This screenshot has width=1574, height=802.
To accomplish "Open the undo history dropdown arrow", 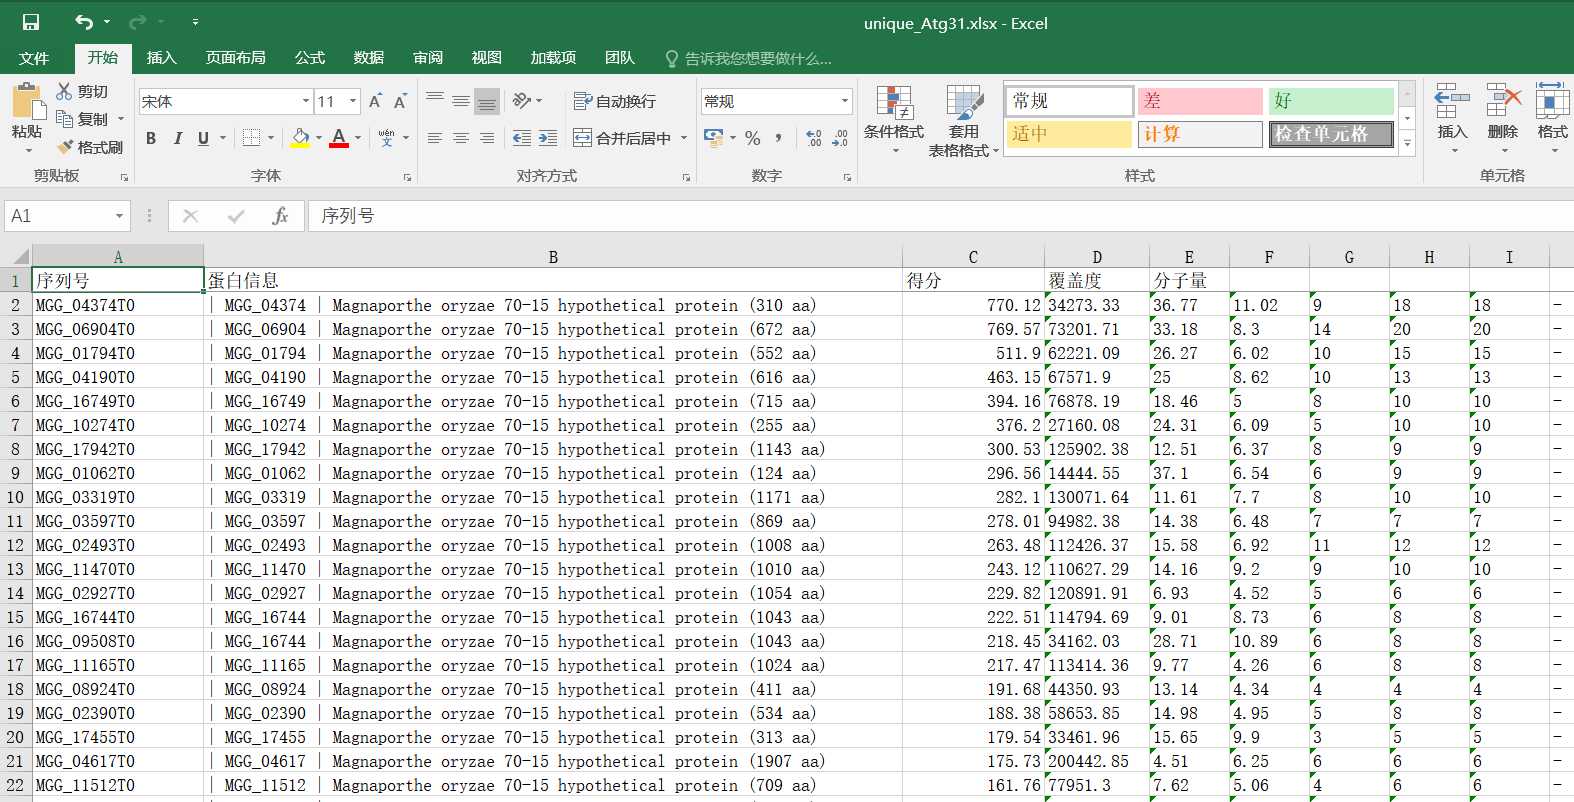I will pyautogui.click(x=106, y=22).
